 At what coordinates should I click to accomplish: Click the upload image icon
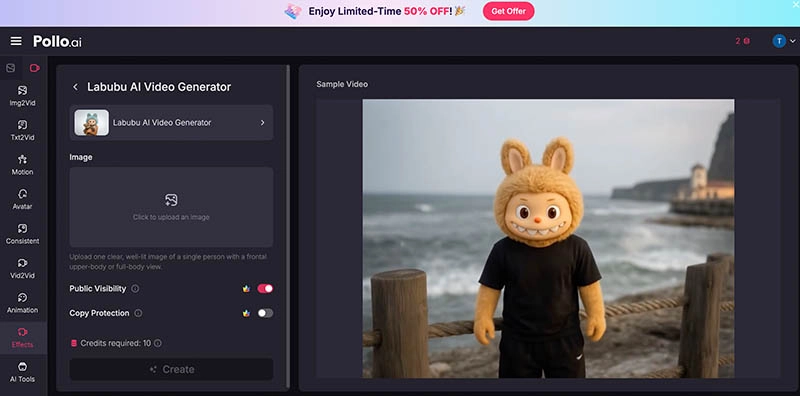(x=171, y=200)
